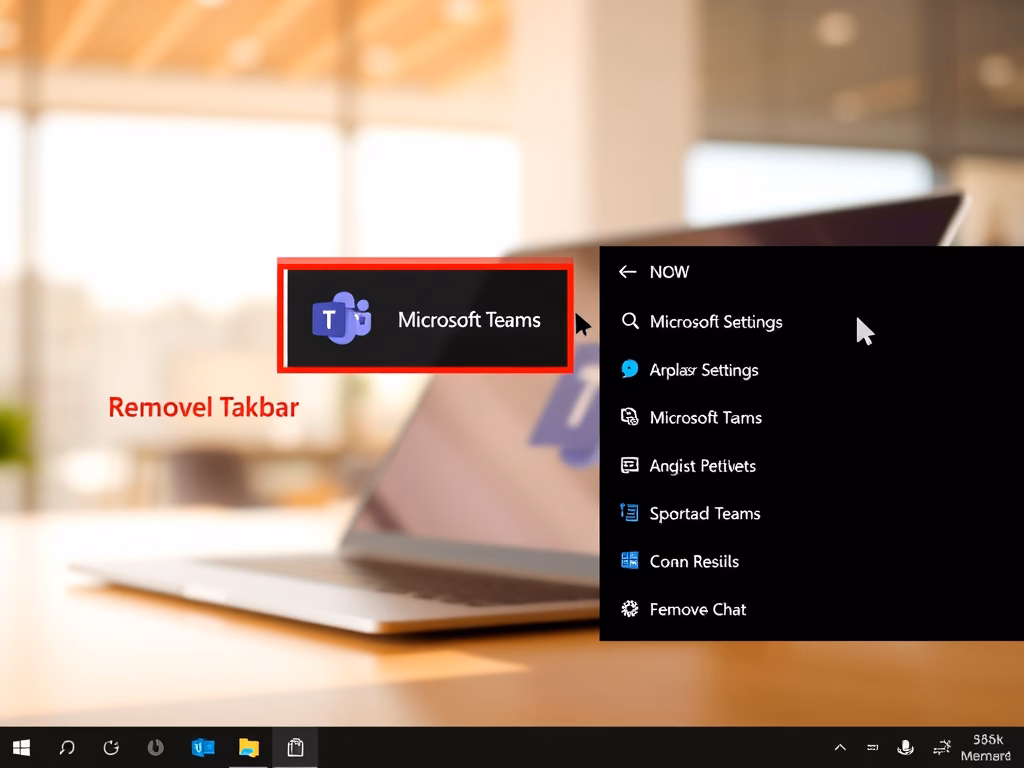Show hidden tray icons chevron
The image size is (1024, 768).
coord(840,747)
